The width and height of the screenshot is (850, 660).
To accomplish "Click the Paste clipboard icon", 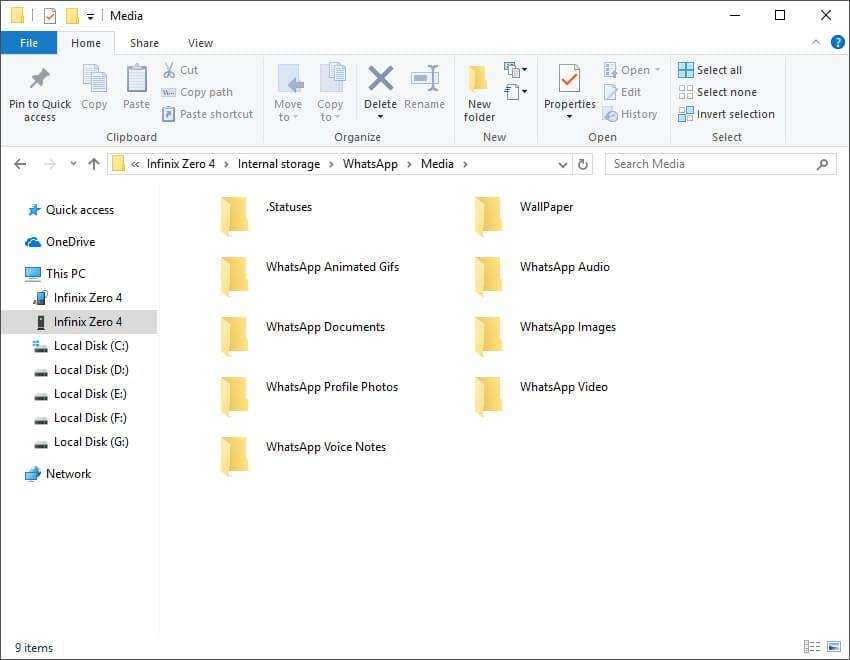I will click(x=137, y=79).
